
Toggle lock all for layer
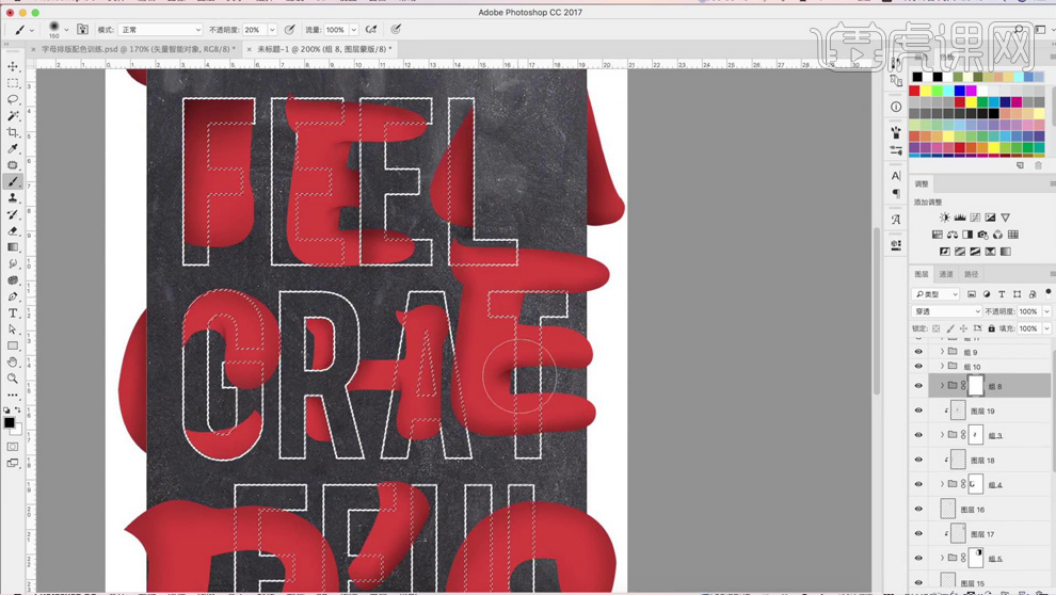point(991,329)
